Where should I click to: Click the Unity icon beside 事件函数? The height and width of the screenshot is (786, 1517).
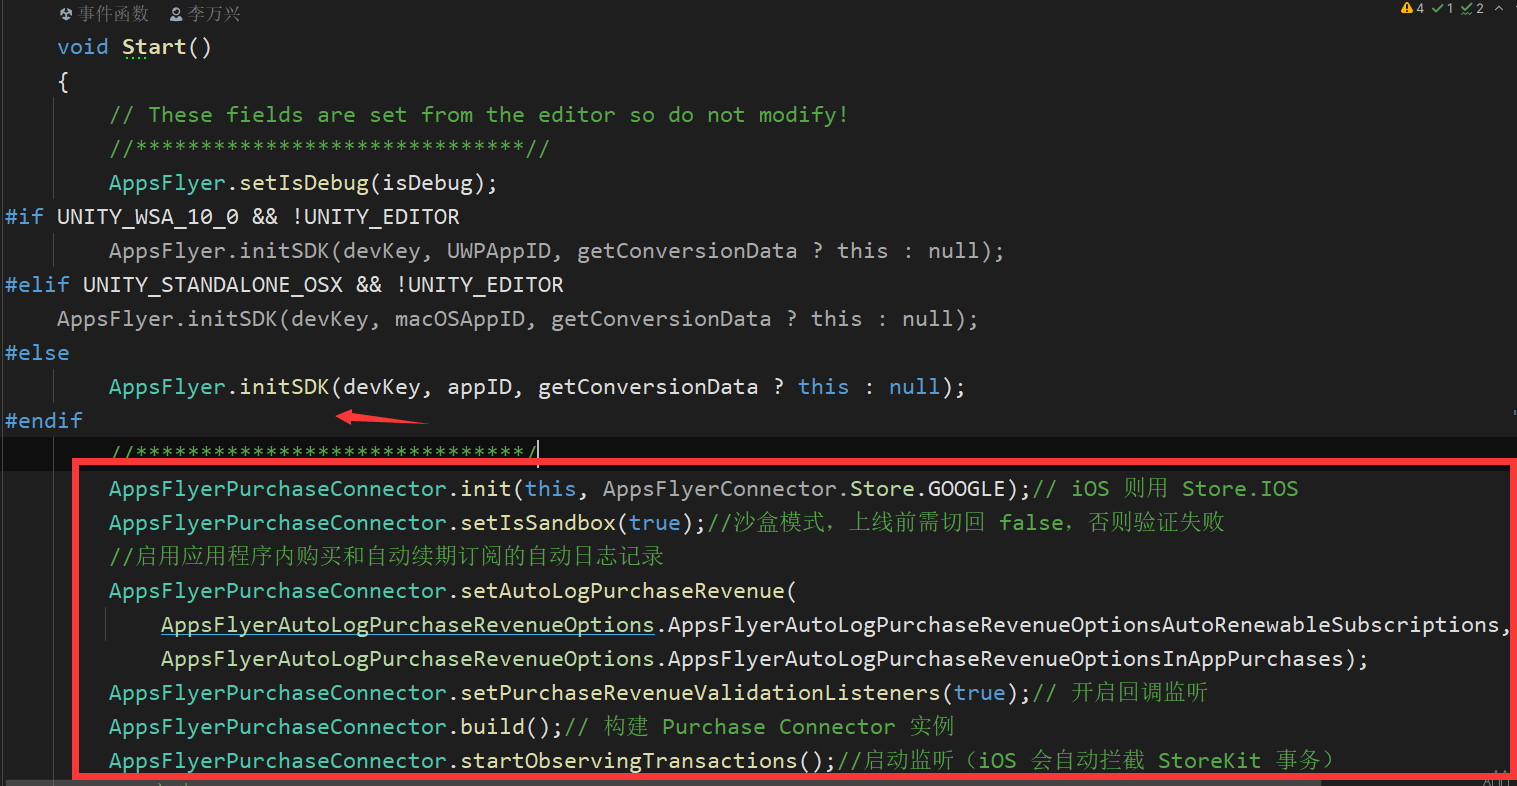point(66,14)
